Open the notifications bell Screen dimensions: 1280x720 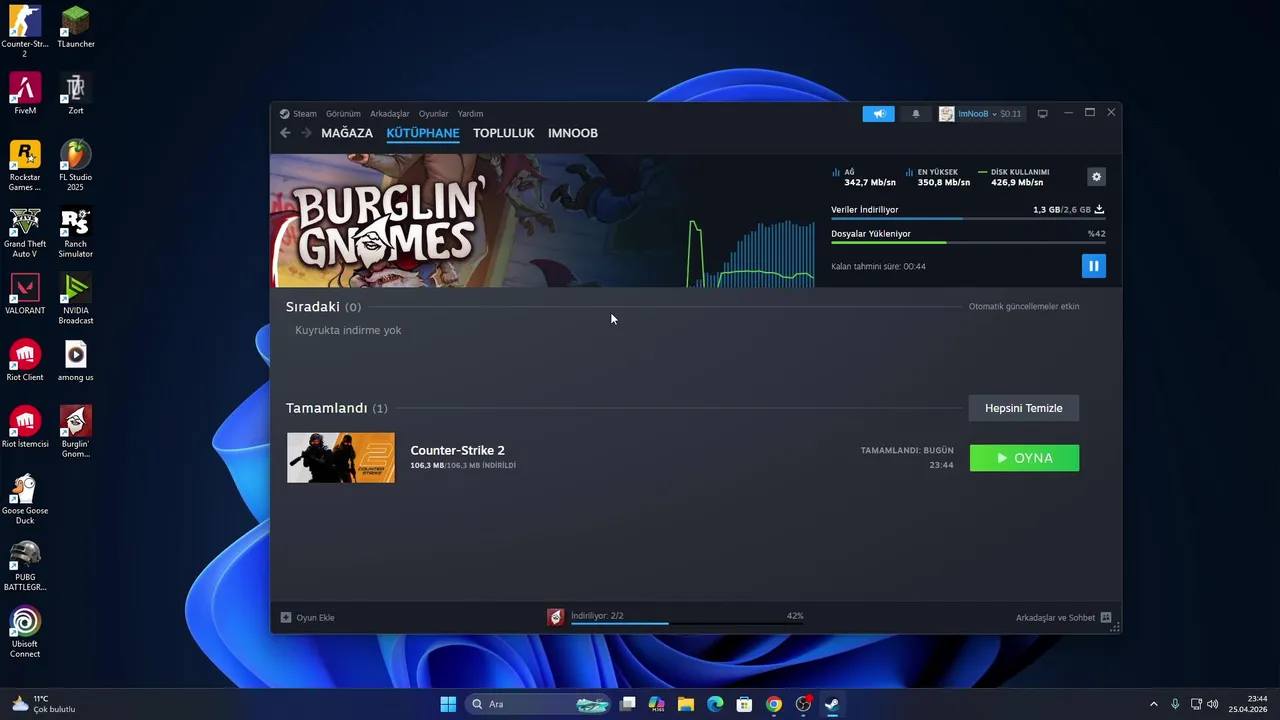coord(915,114)
